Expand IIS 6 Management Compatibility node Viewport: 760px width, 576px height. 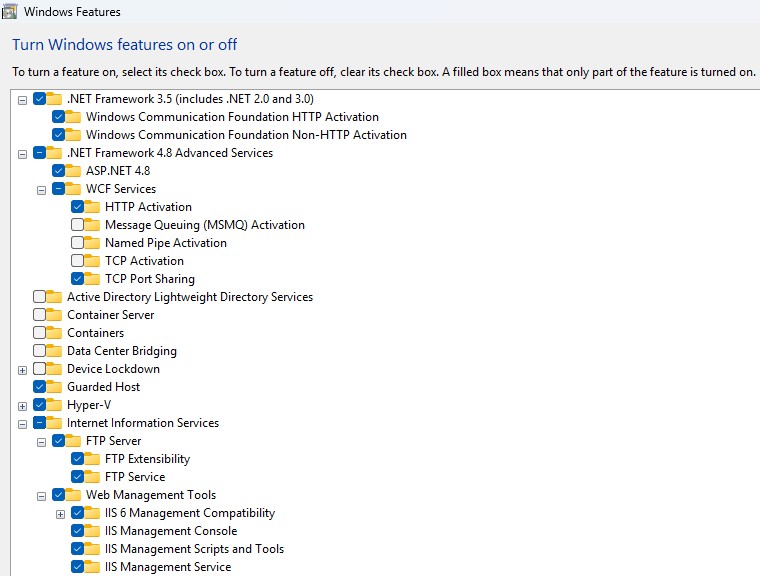pyautogui.click(x=60, y=514)
